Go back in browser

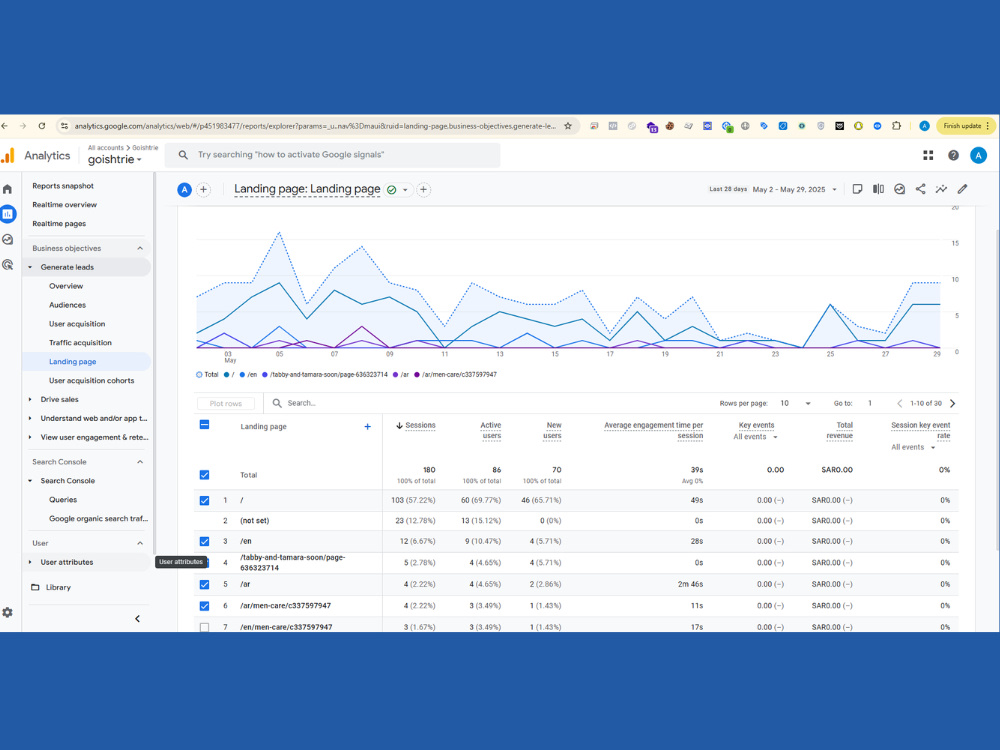point(4,126)
